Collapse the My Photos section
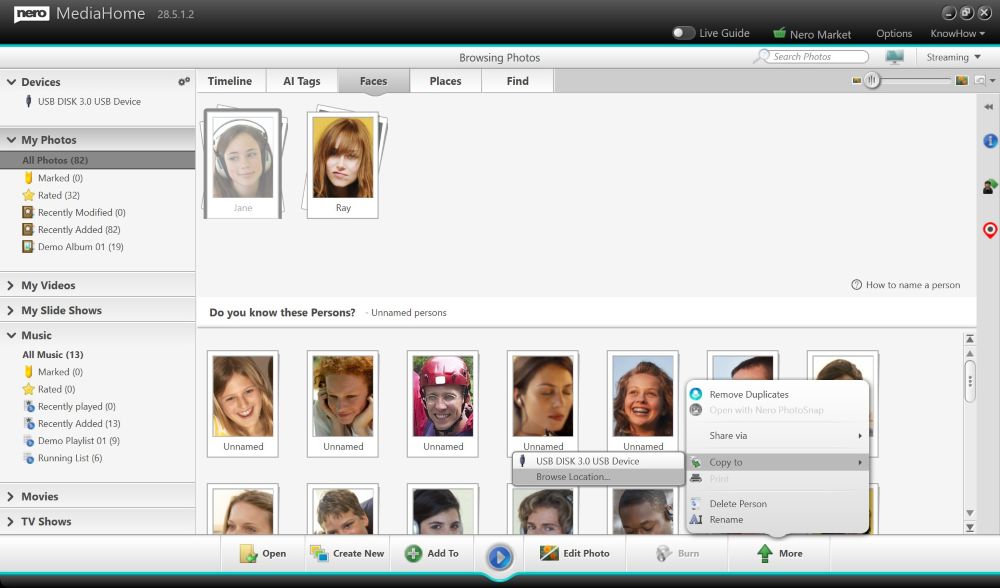The height and width of the screenshot is (588, 1000). 11,140
